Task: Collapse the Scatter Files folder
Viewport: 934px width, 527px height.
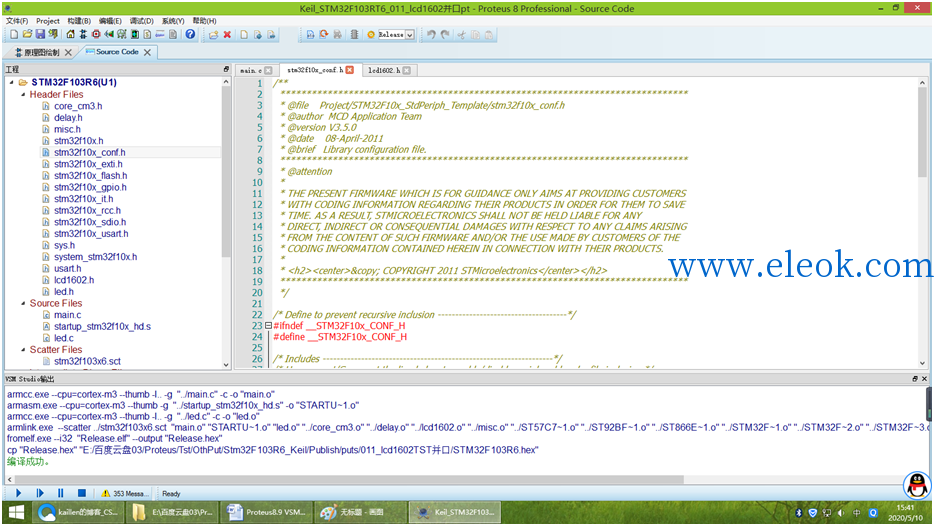Action: [23, 350]
